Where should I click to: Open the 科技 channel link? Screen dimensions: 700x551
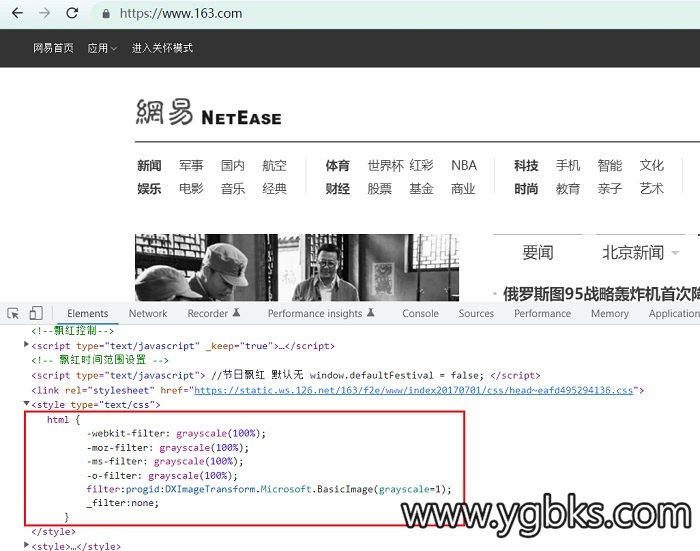526,166
